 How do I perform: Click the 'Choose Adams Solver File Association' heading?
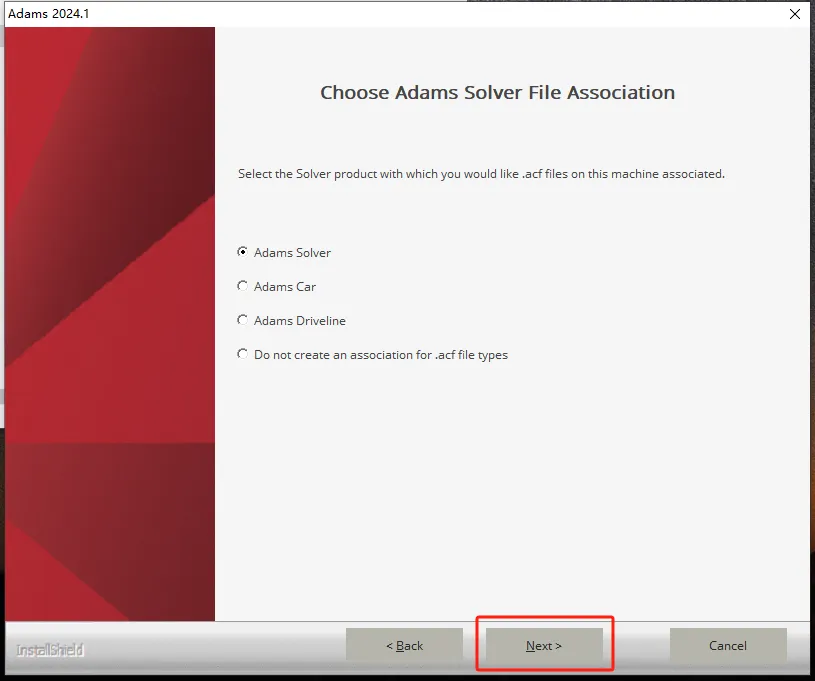point(497,93)
